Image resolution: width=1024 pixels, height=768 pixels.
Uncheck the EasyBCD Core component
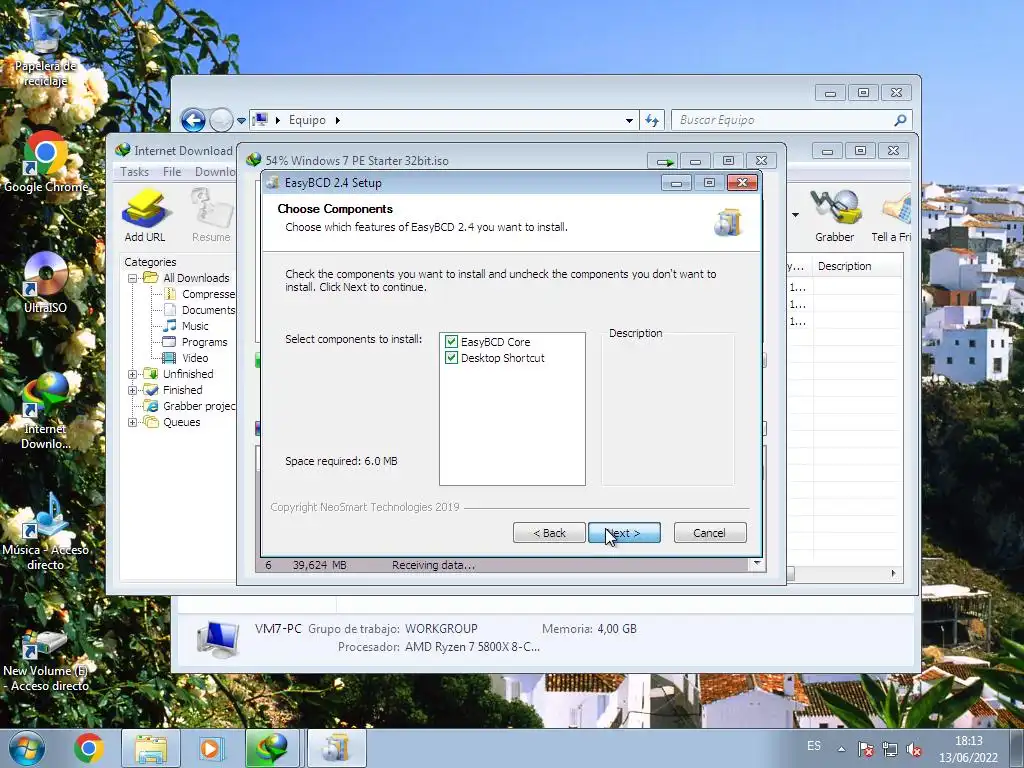[451, 342]
